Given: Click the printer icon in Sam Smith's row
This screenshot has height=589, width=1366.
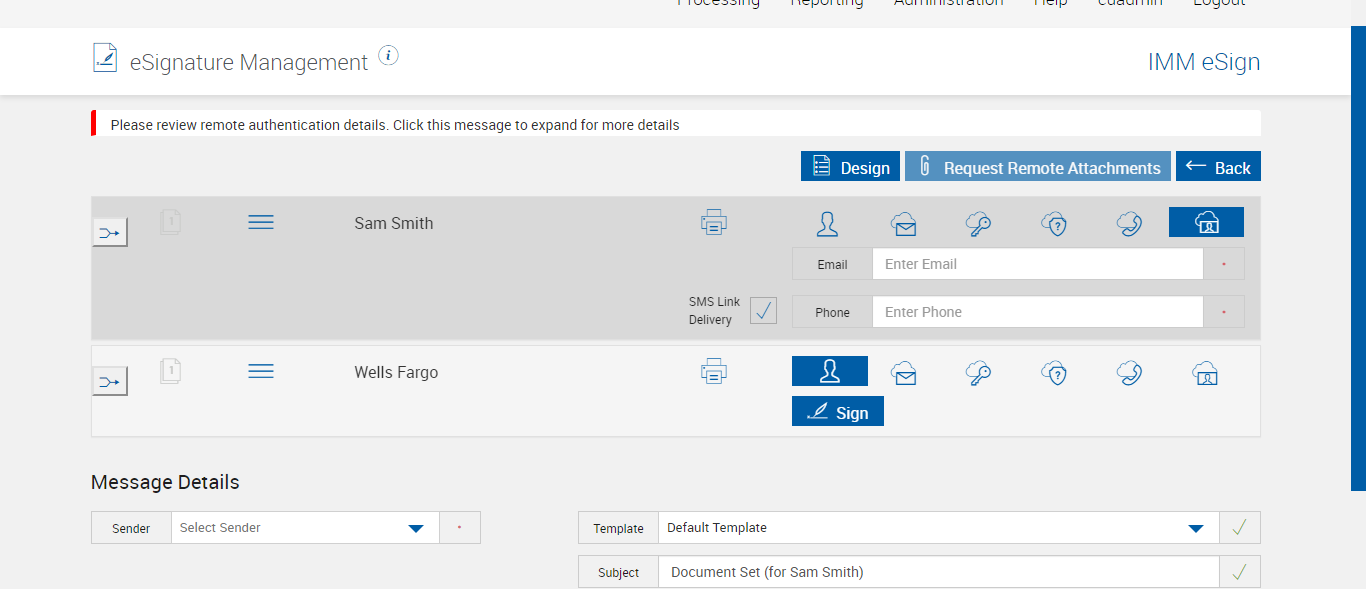Looking at the screenshot, I should click(714, 223).
